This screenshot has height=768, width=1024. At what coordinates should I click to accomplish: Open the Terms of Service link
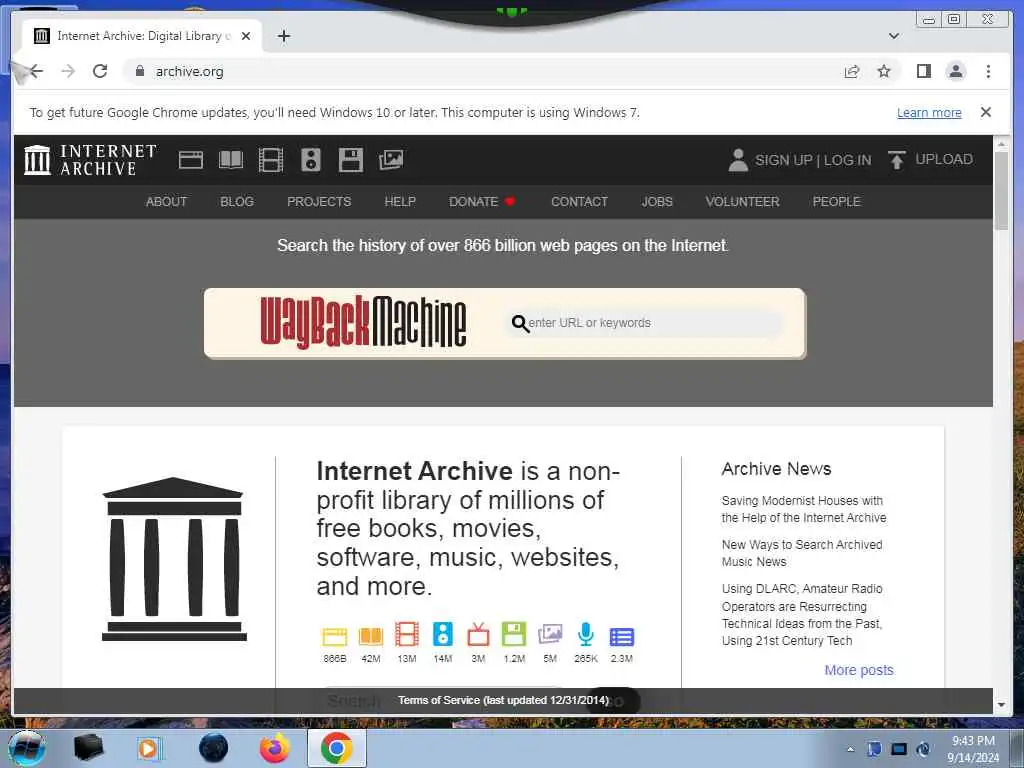[504, 700]
